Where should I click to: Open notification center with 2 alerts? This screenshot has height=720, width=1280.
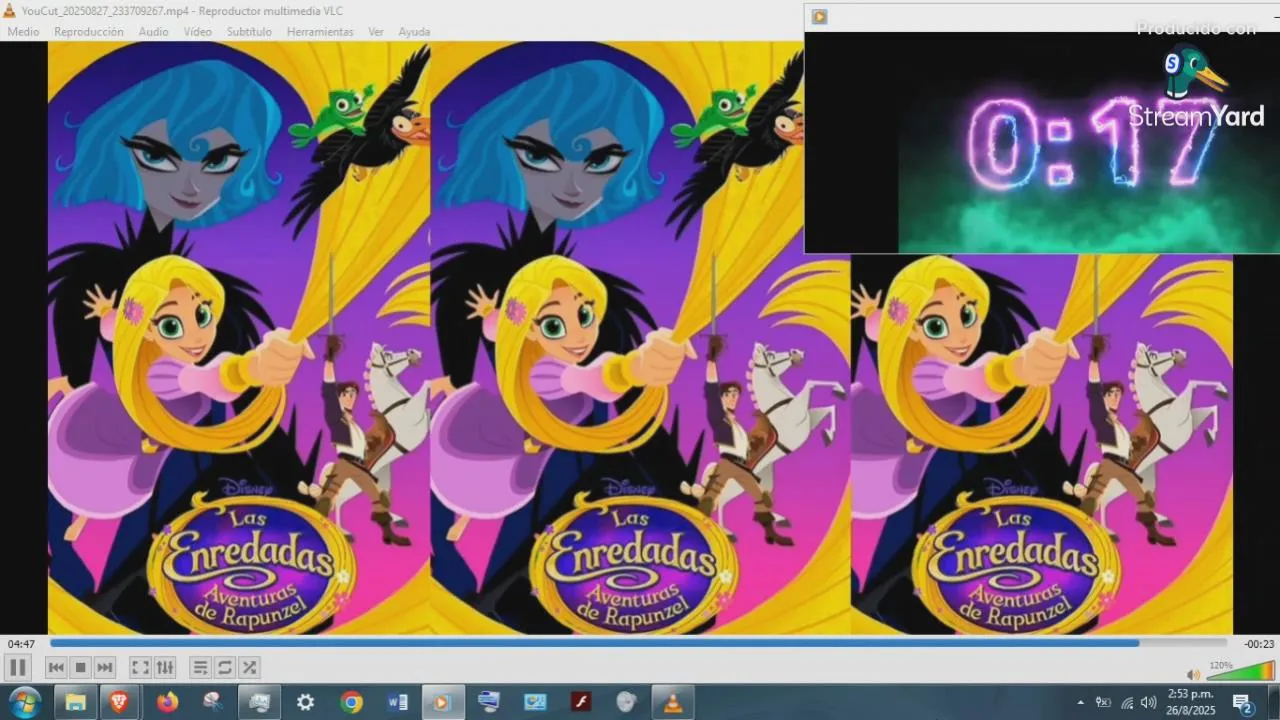tap(1243, 703)
